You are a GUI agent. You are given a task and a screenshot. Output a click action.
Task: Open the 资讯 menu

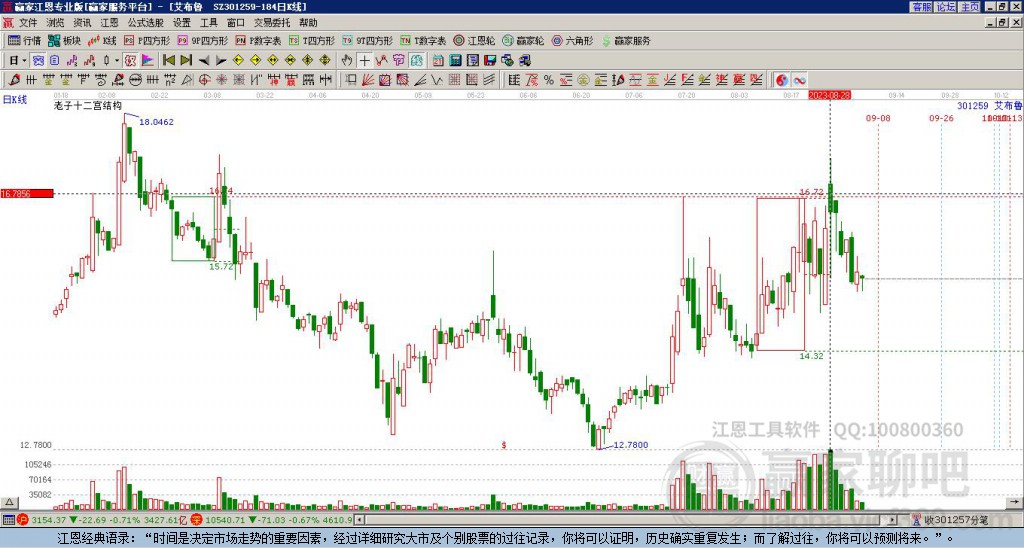pyautogui.click(x=82, y=23)
